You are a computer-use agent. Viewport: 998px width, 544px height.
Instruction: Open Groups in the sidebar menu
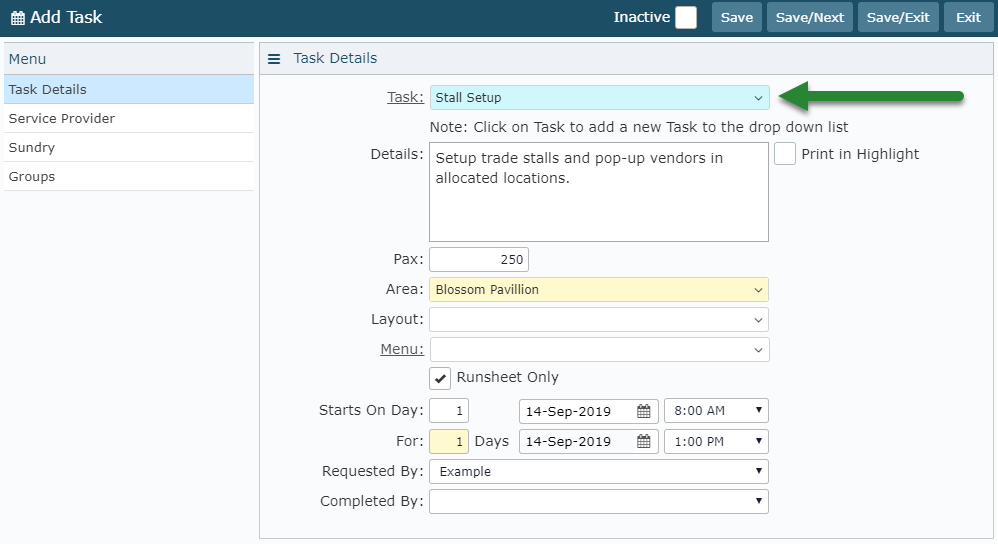point(129,176)
